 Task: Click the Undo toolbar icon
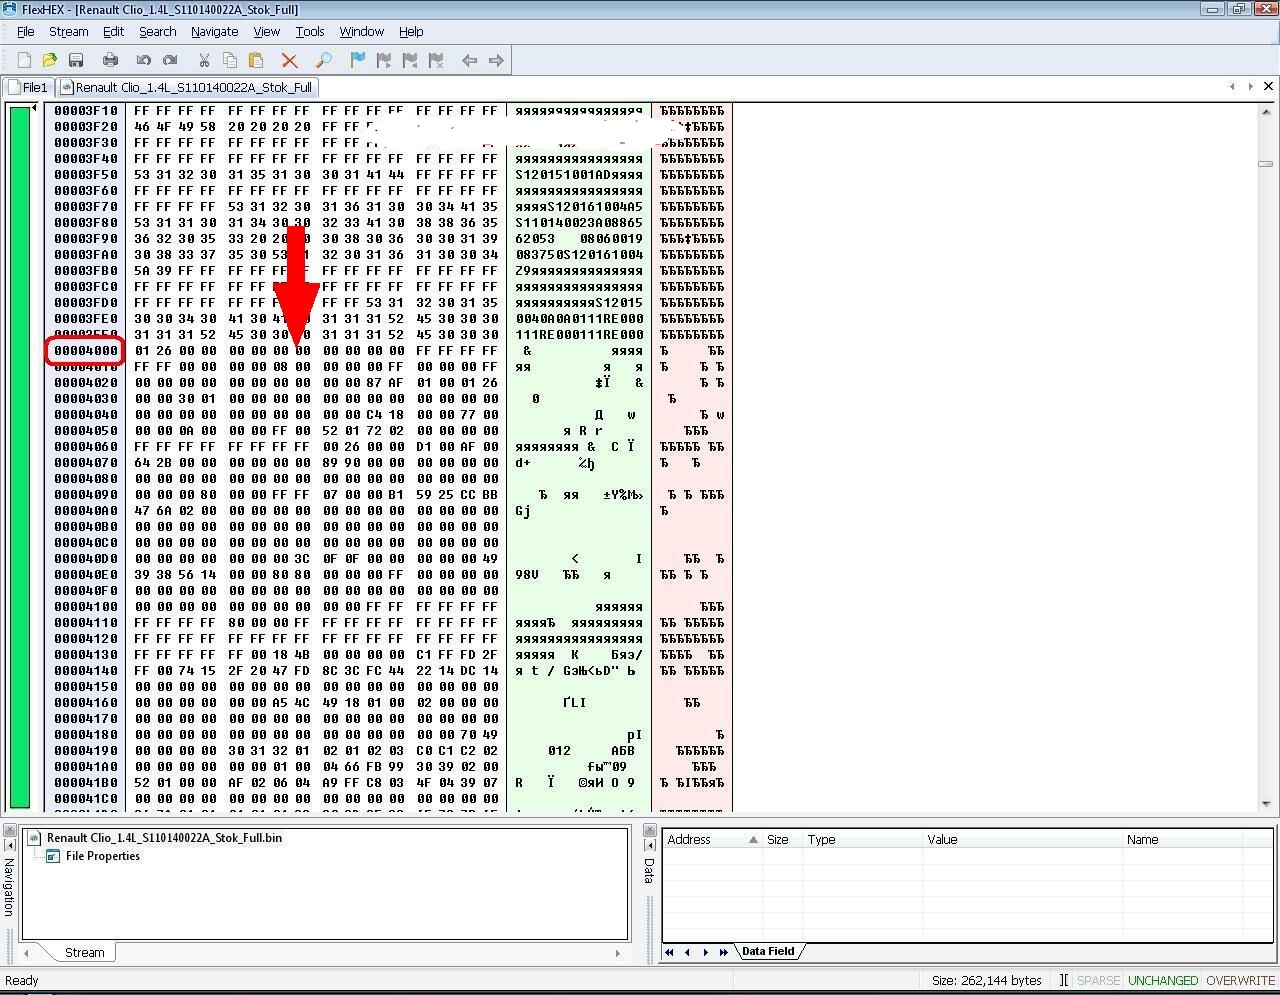point(144,60)
